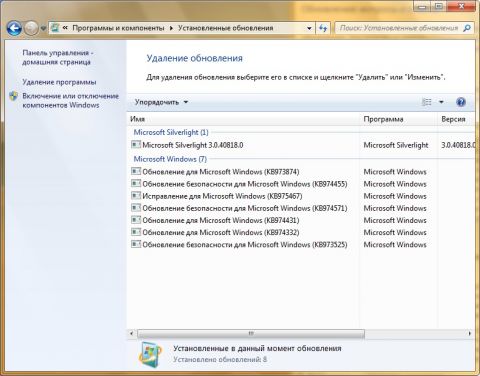Click 'Установленные обновления' breadcrumb

pos(225,28)
